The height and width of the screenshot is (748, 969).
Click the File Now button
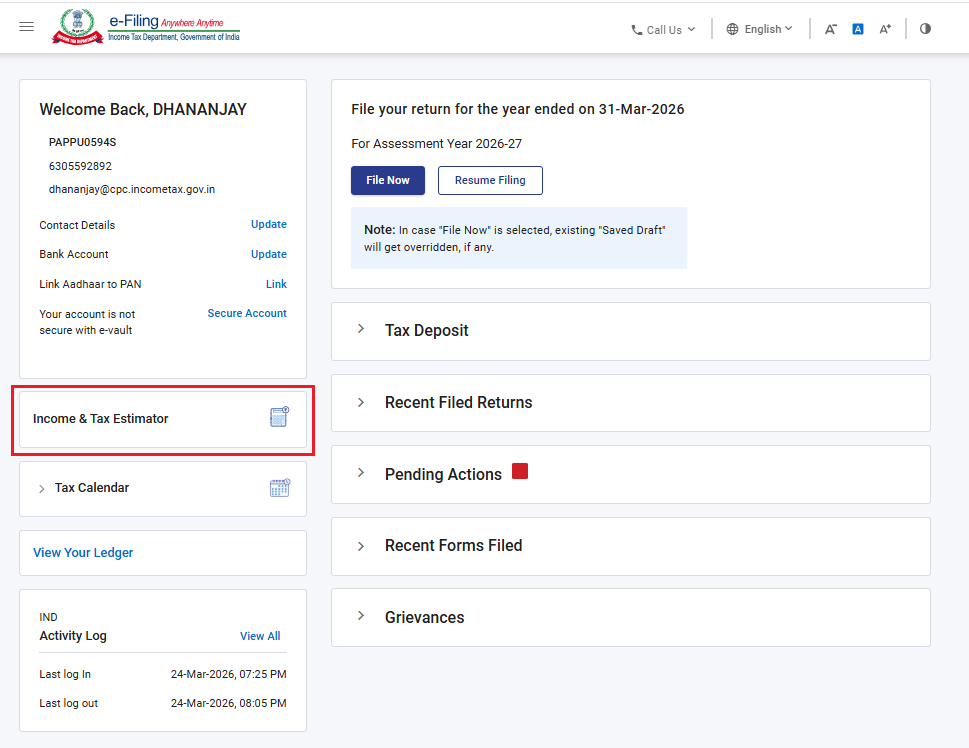click(x=388, y=181)
